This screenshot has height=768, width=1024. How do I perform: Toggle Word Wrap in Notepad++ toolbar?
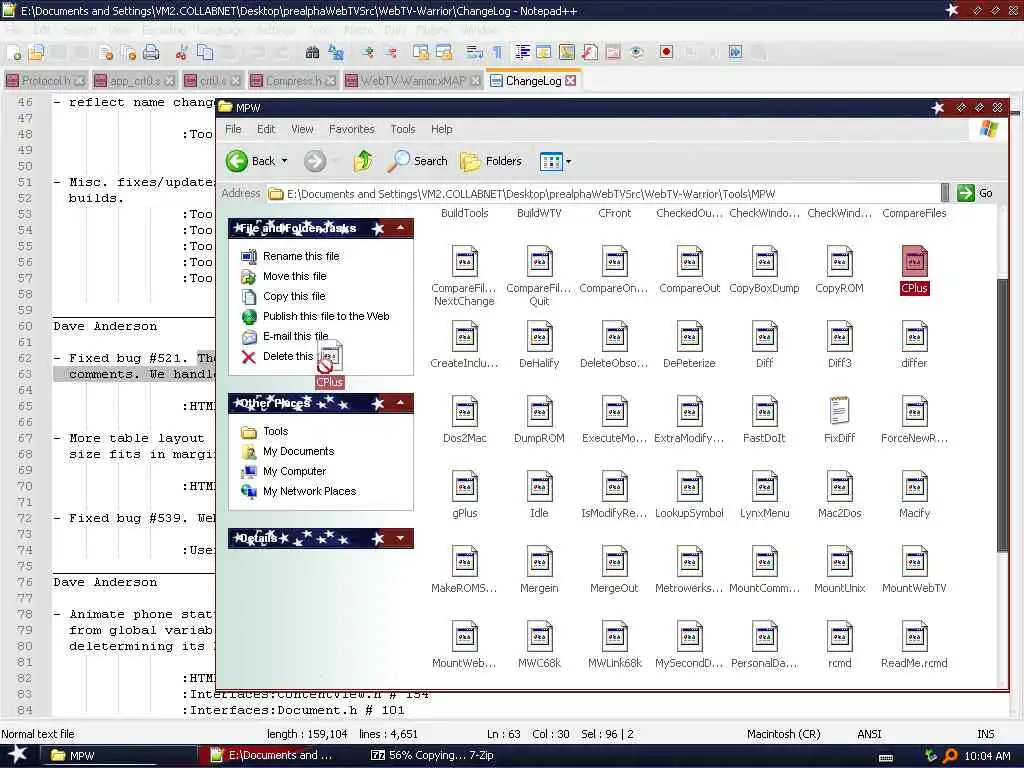[x=475, y=52]
